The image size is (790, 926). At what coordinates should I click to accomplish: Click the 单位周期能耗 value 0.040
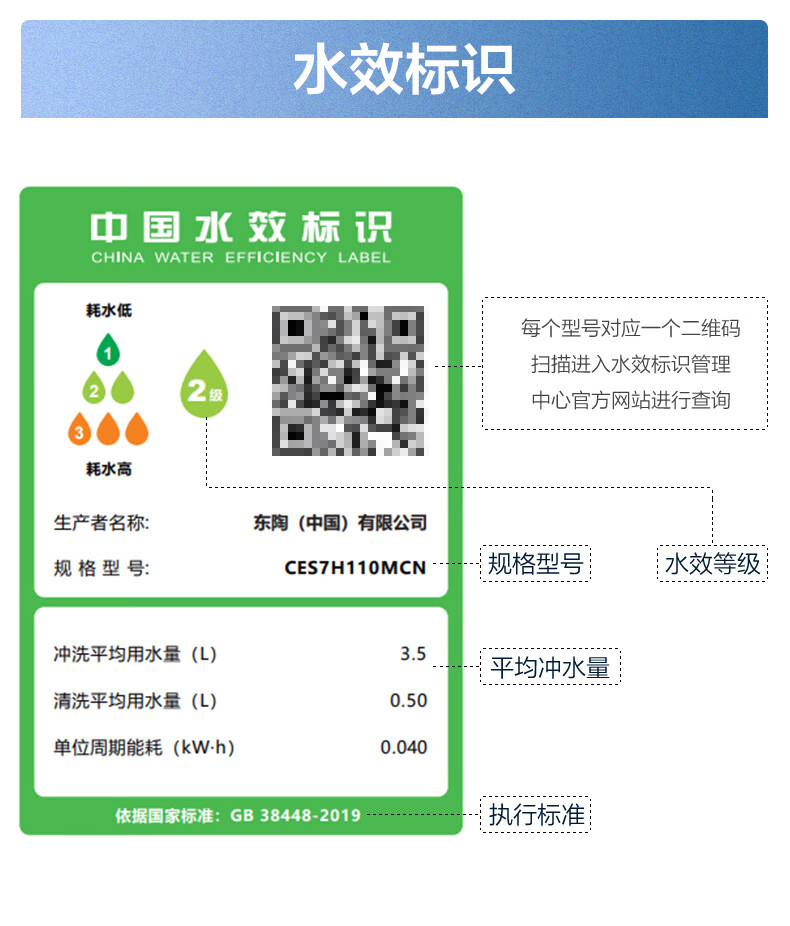pyautogui.click(x=403, y=747)
